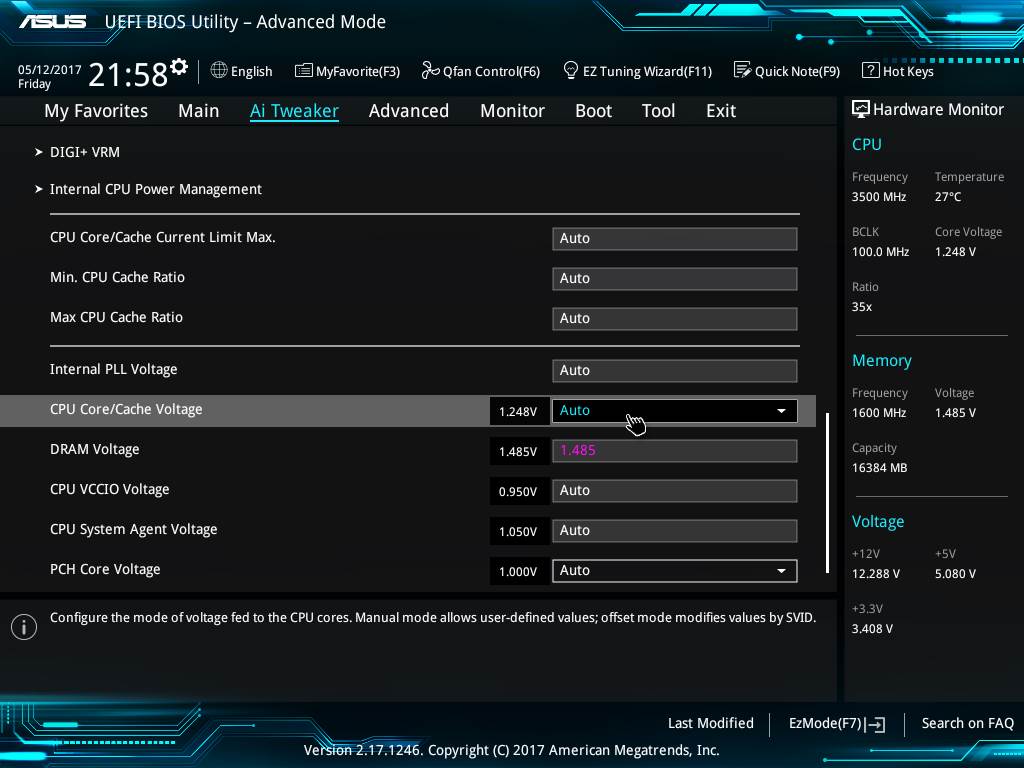The width and height of the screenshot is (1024, 768).
Task: Click the settings list scrollbar
Action: [827, 493]
